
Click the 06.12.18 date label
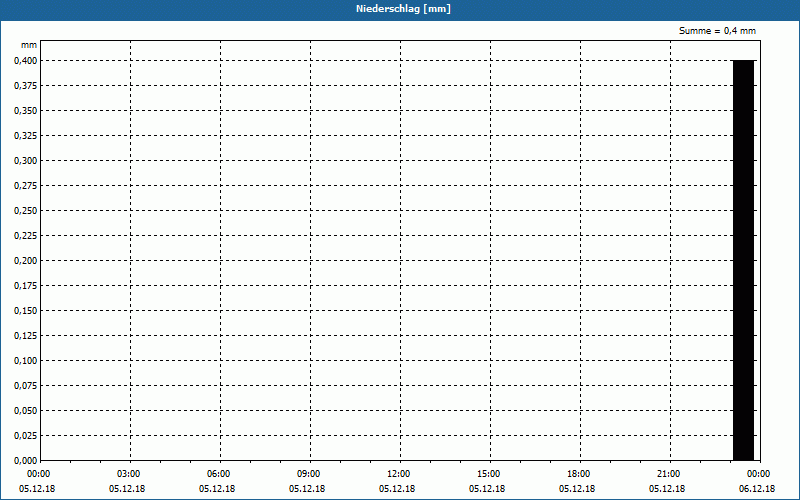pyautogui.click(x=757, y=489)
